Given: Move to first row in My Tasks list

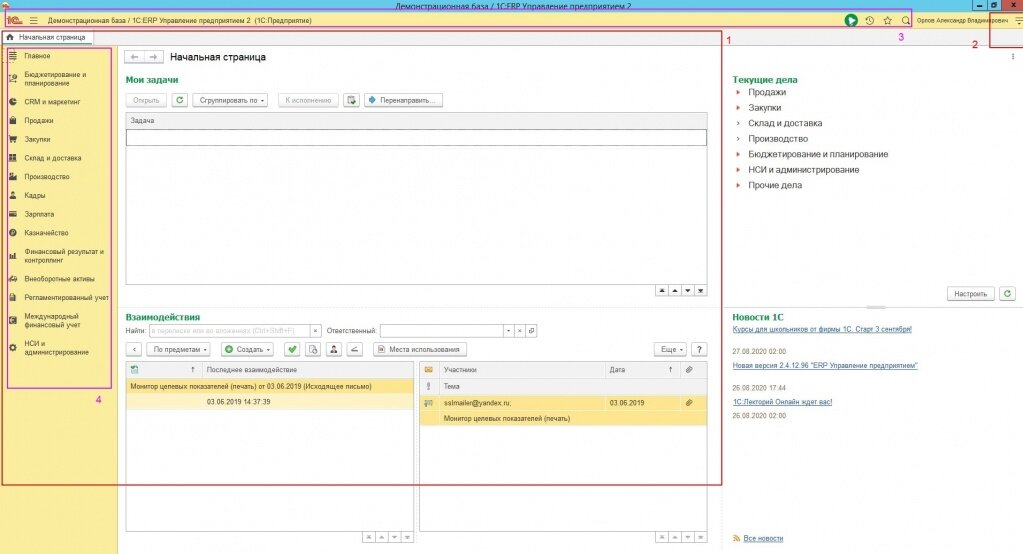Looking at the screenshot, I should 662,291.
